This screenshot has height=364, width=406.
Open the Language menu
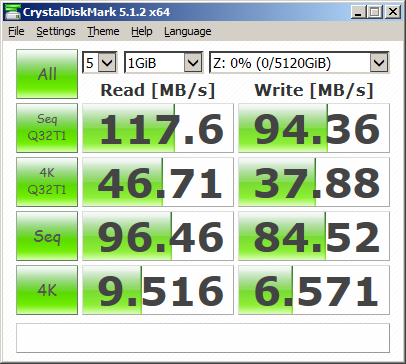click(187, 31)
